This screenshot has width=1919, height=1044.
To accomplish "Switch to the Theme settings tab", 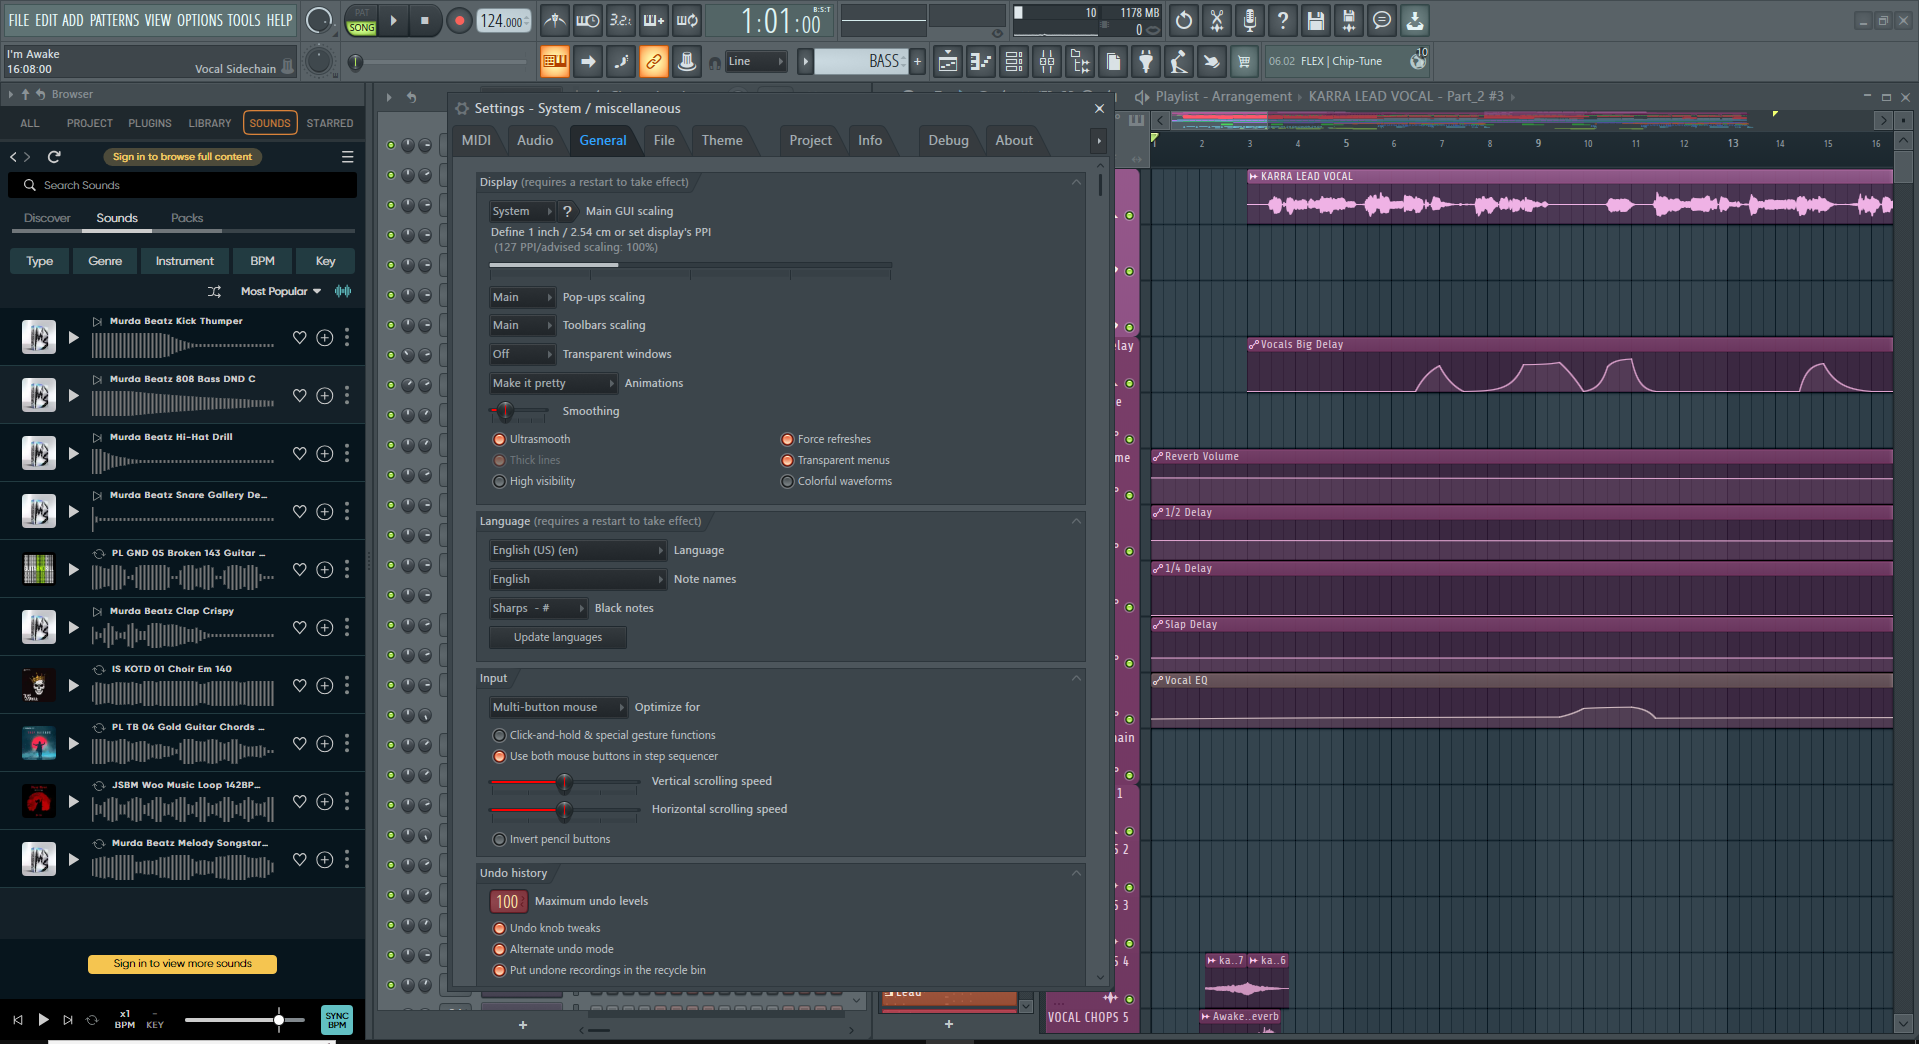I will (722, 140).
